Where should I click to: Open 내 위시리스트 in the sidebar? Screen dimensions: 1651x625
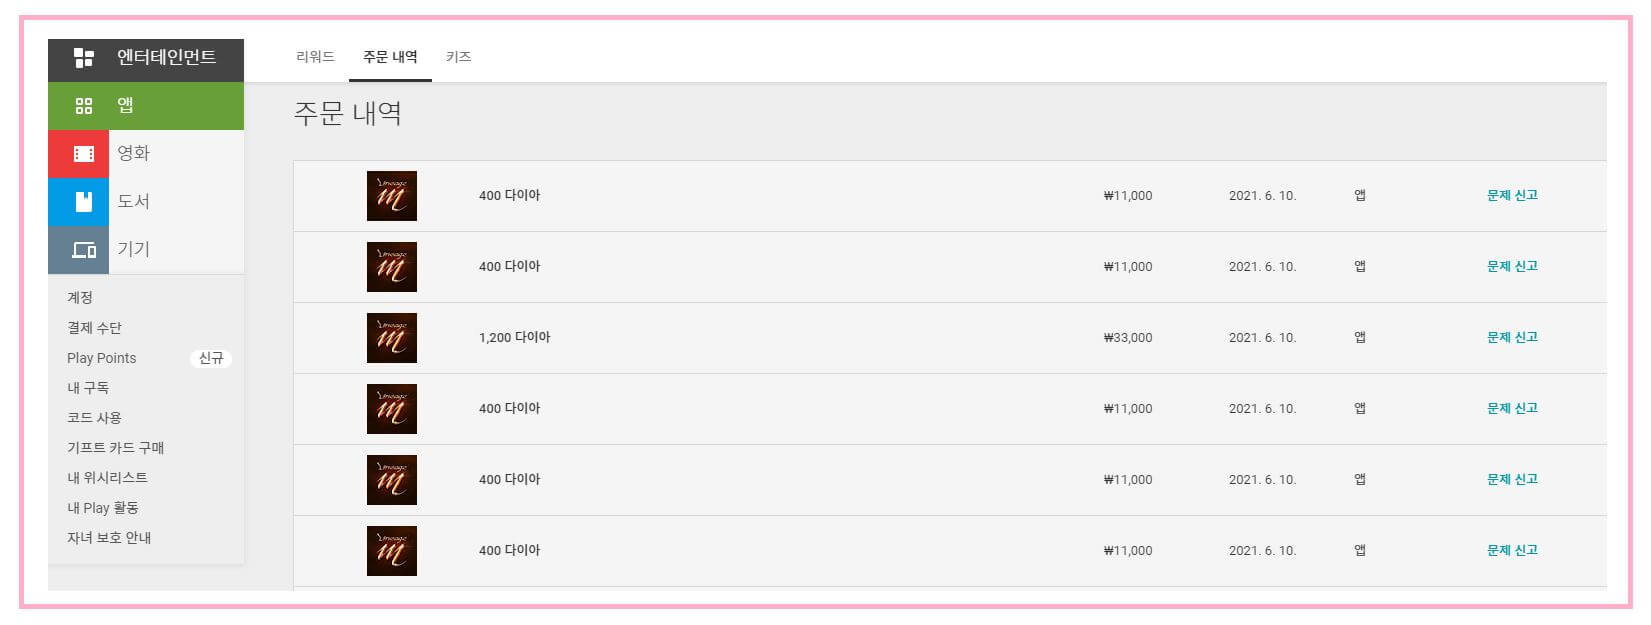tap(107, 478)
